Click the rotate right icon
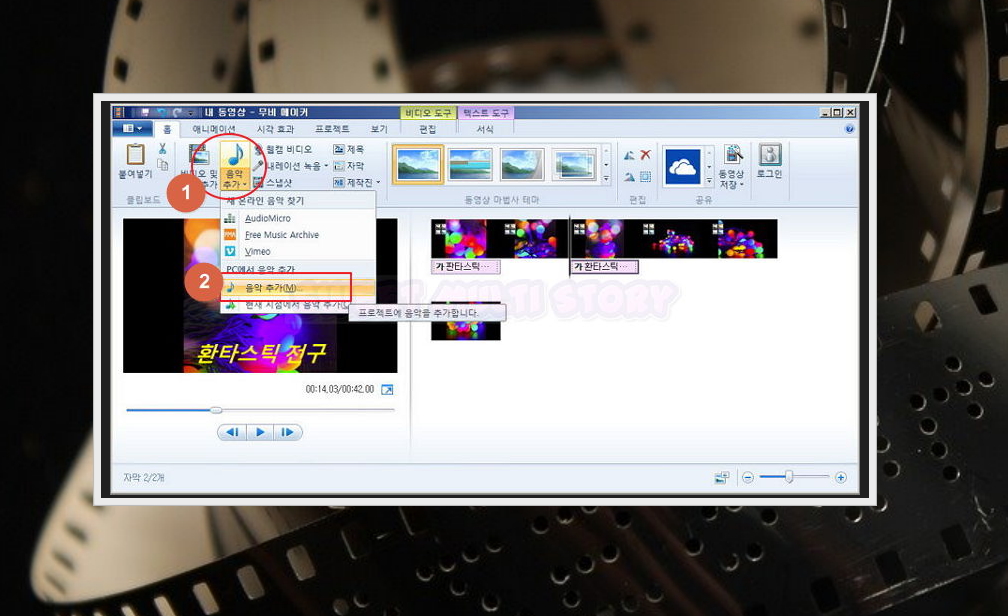This screenshot has height=616, width=1008. (629, 177)
